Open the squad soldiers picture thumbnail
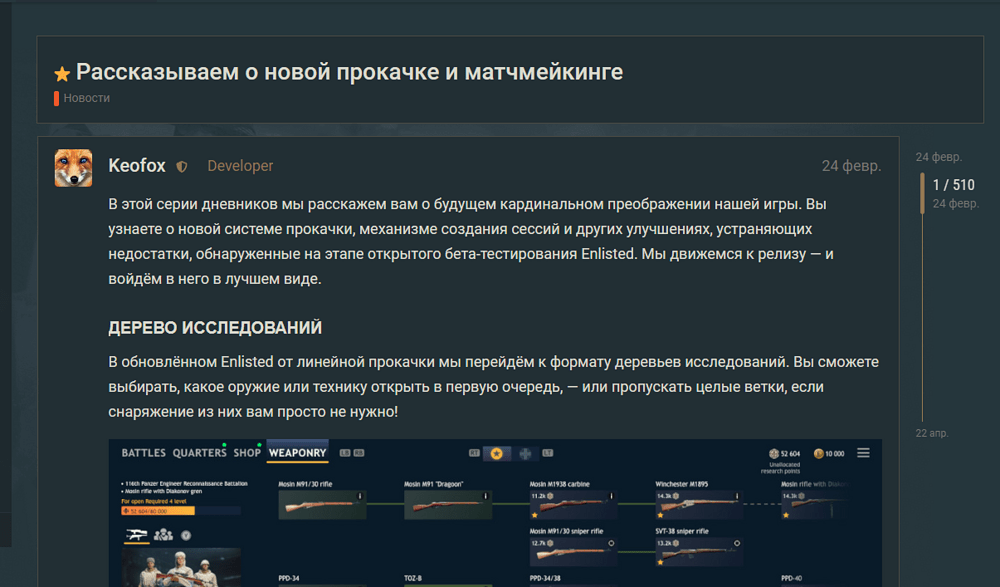The height and width of the screenshot is (587, 1000). pyautogui.click(x=182, y=567)
